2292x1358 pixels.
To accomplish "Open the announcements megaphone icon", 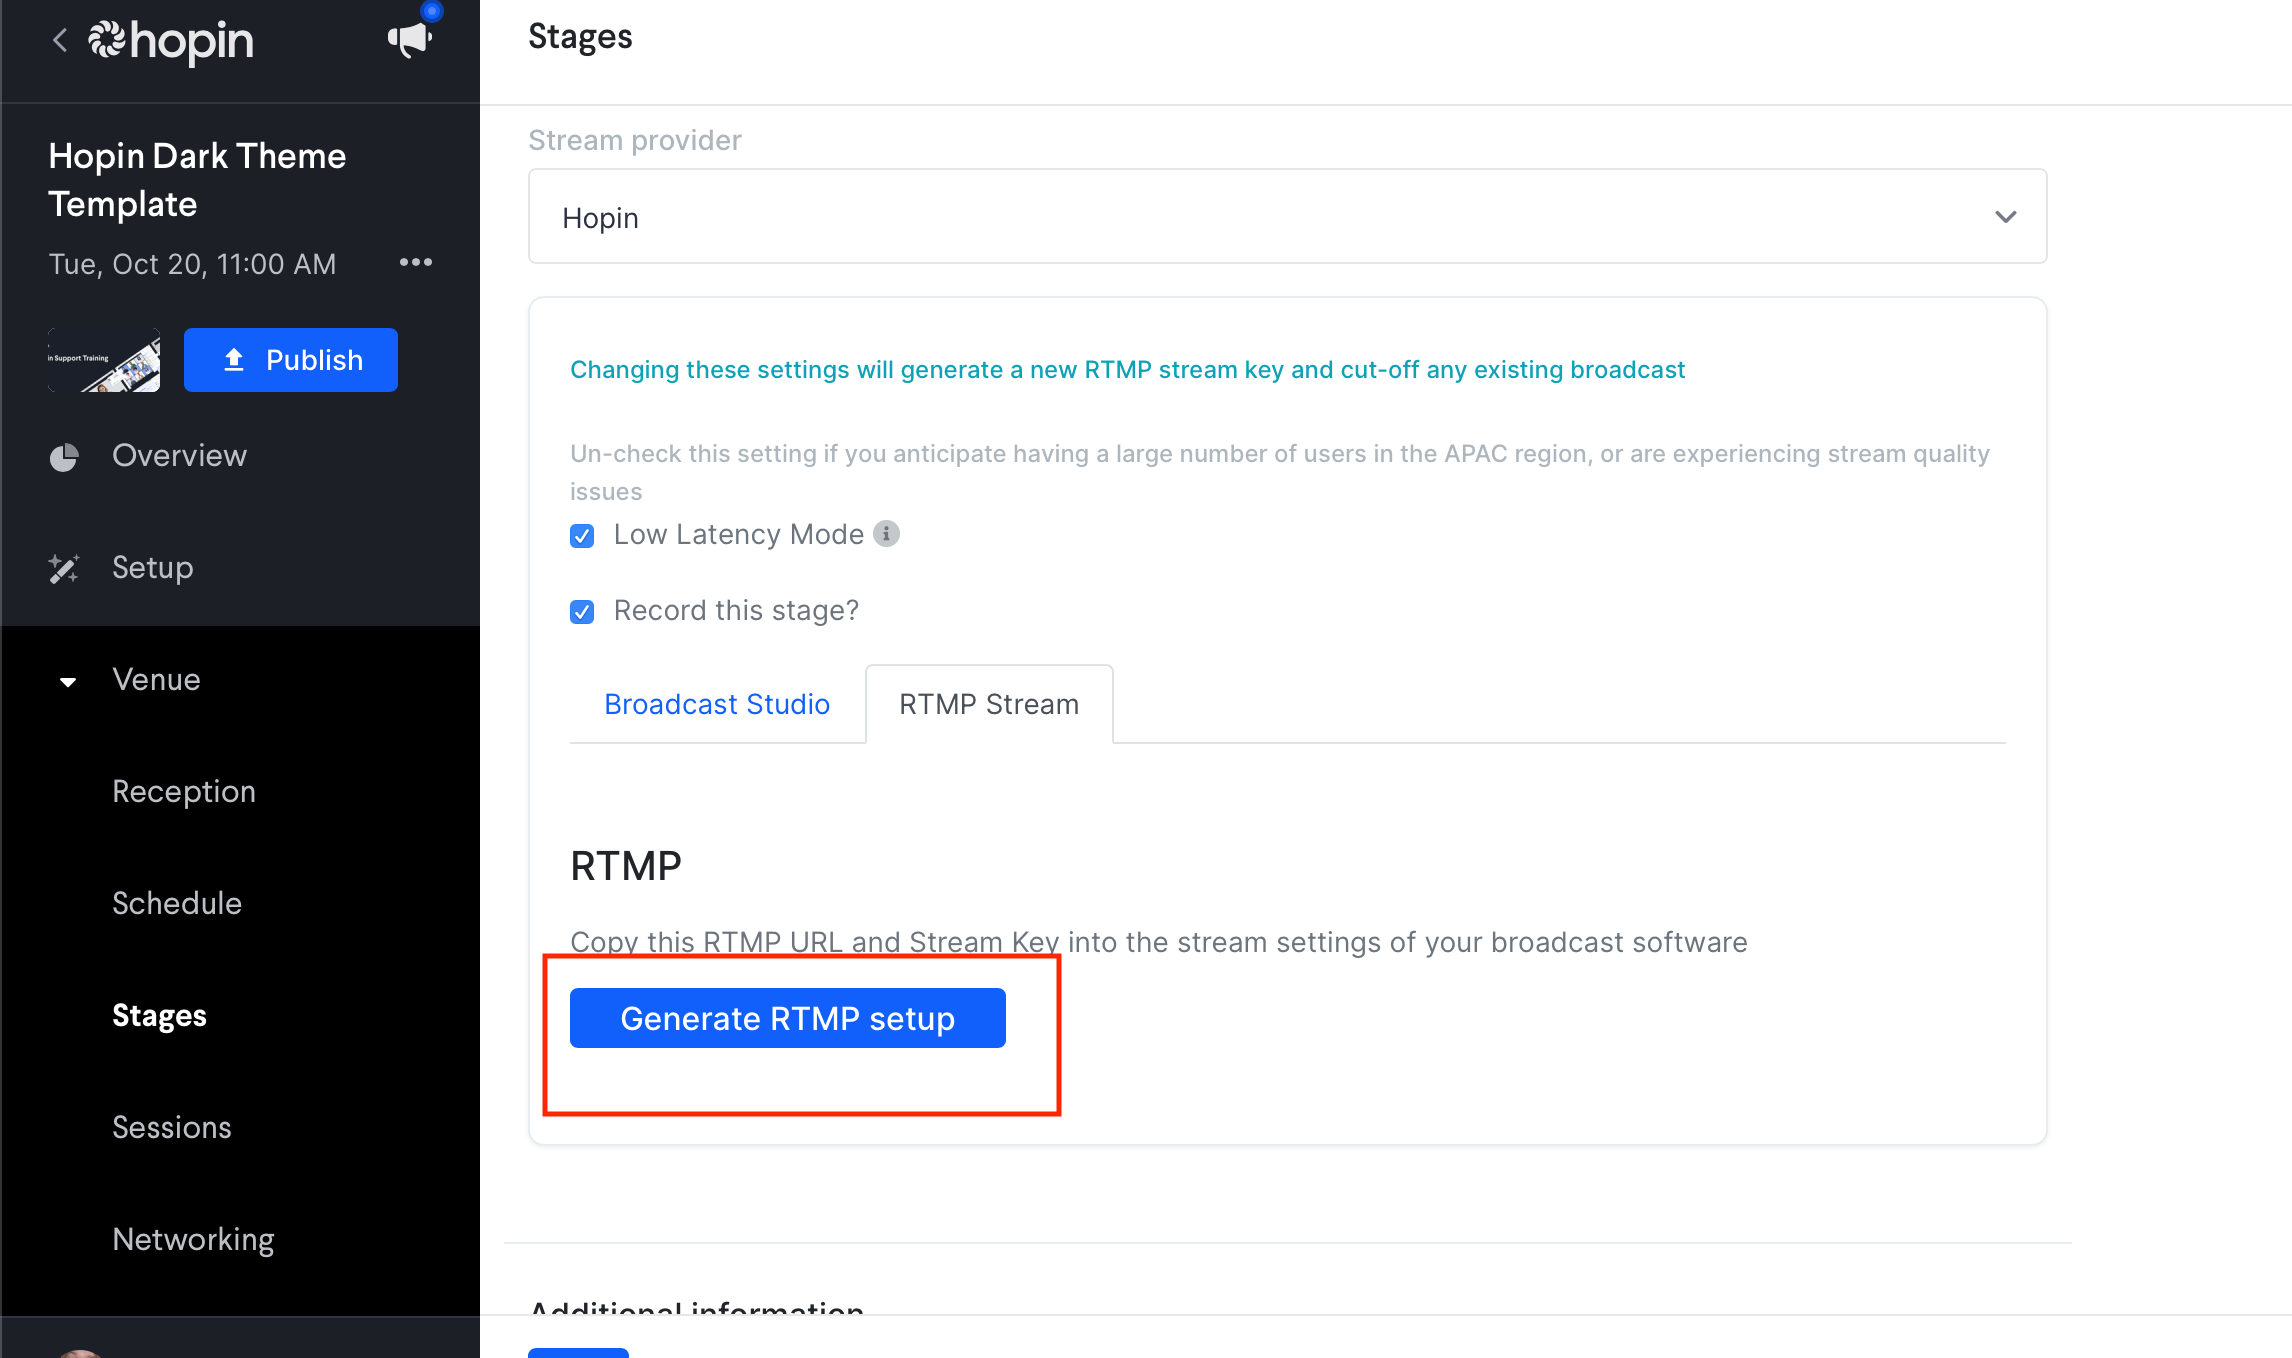I will click(x=409, y=40).
